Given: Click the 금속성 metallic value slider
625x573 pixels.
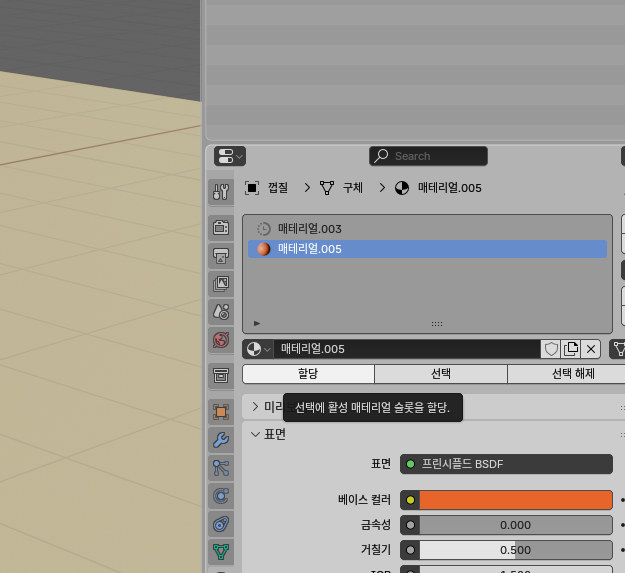Looking at the screenshot, I should point(516,525).
